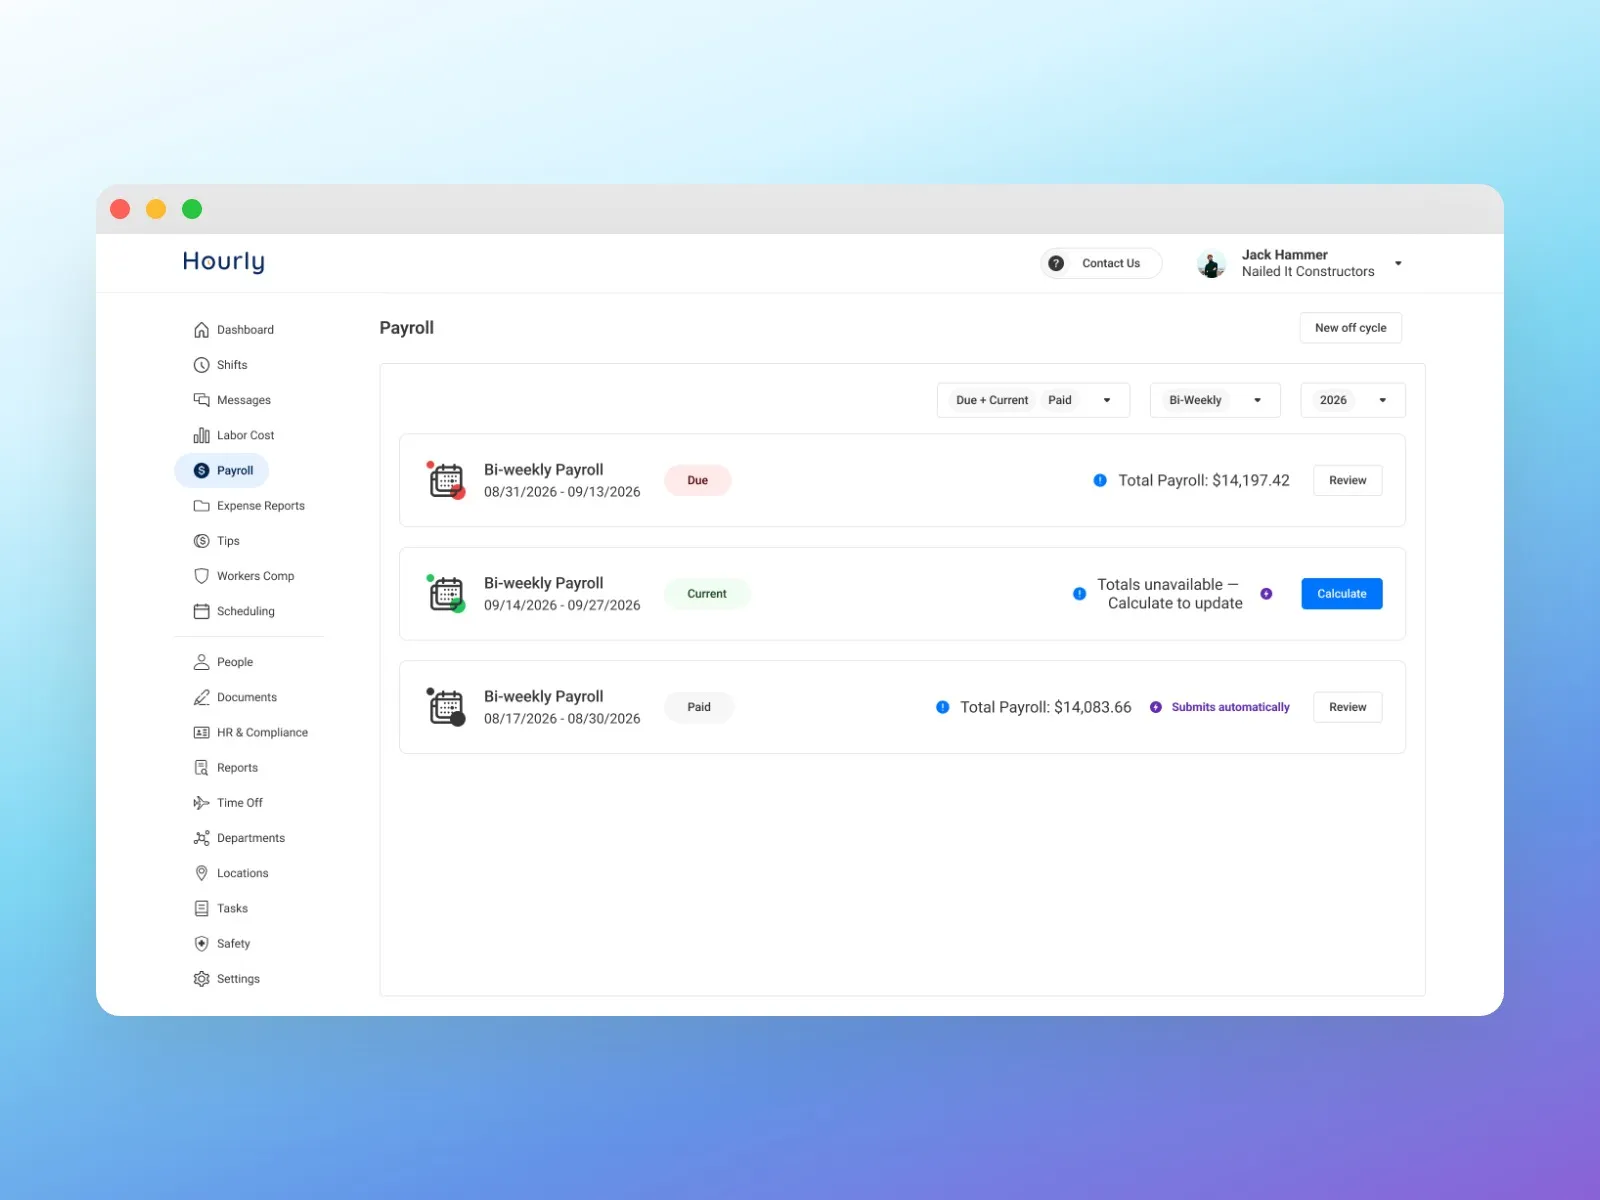Open the Documents pen icon
The image size is (1600, 1200).
[x=201, y=697]
